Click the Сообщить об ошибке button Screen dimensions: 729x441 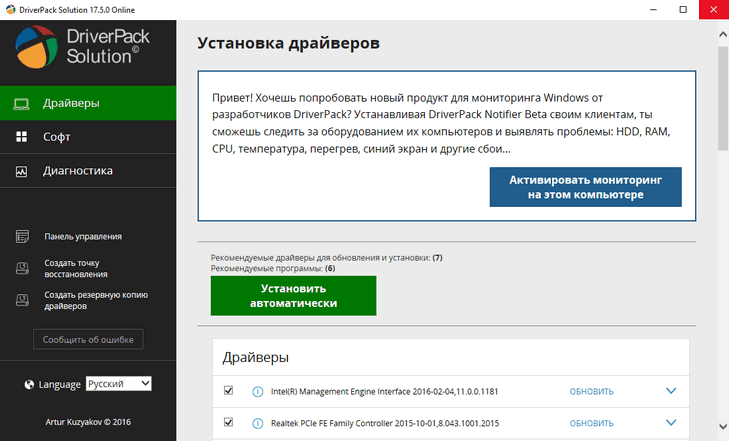(x=88, y=340)
